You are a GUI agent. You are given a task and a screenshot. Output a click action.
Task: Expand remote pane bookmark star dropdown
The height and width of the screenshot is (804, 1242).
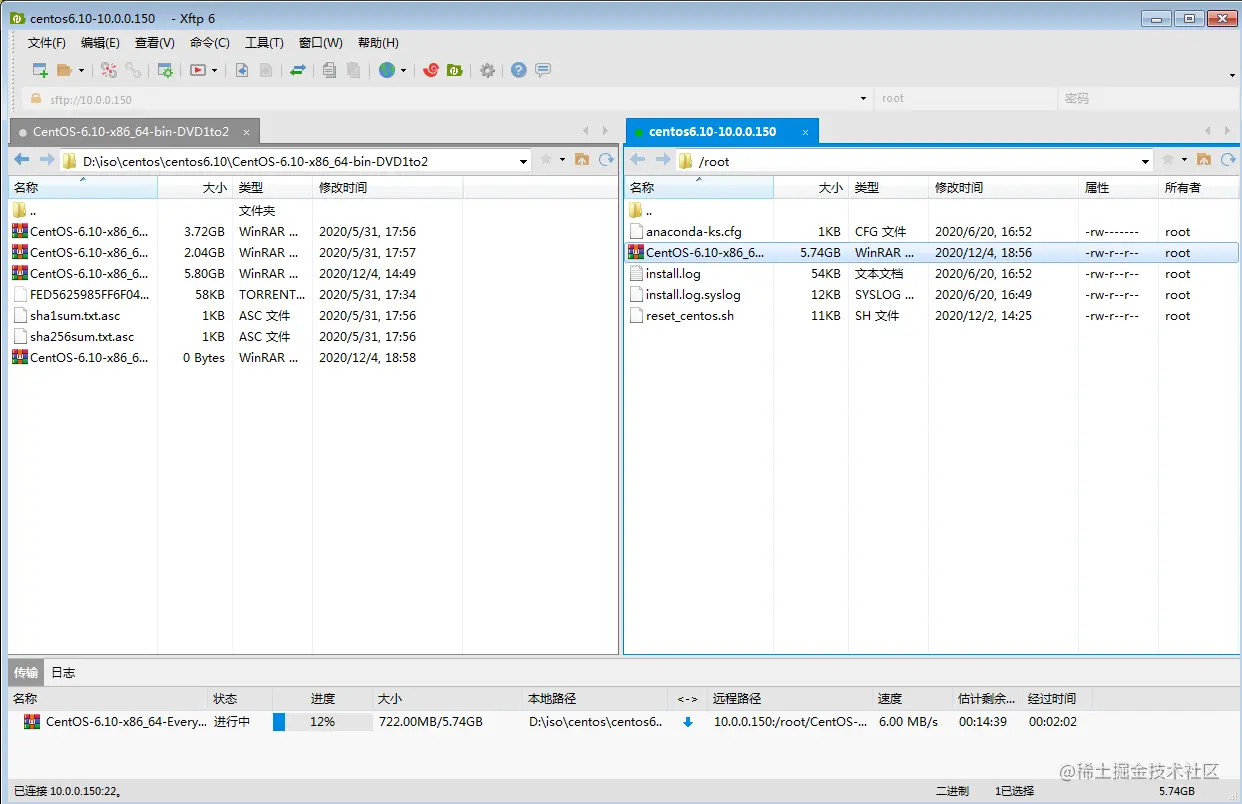click(x=1184, y=160)
